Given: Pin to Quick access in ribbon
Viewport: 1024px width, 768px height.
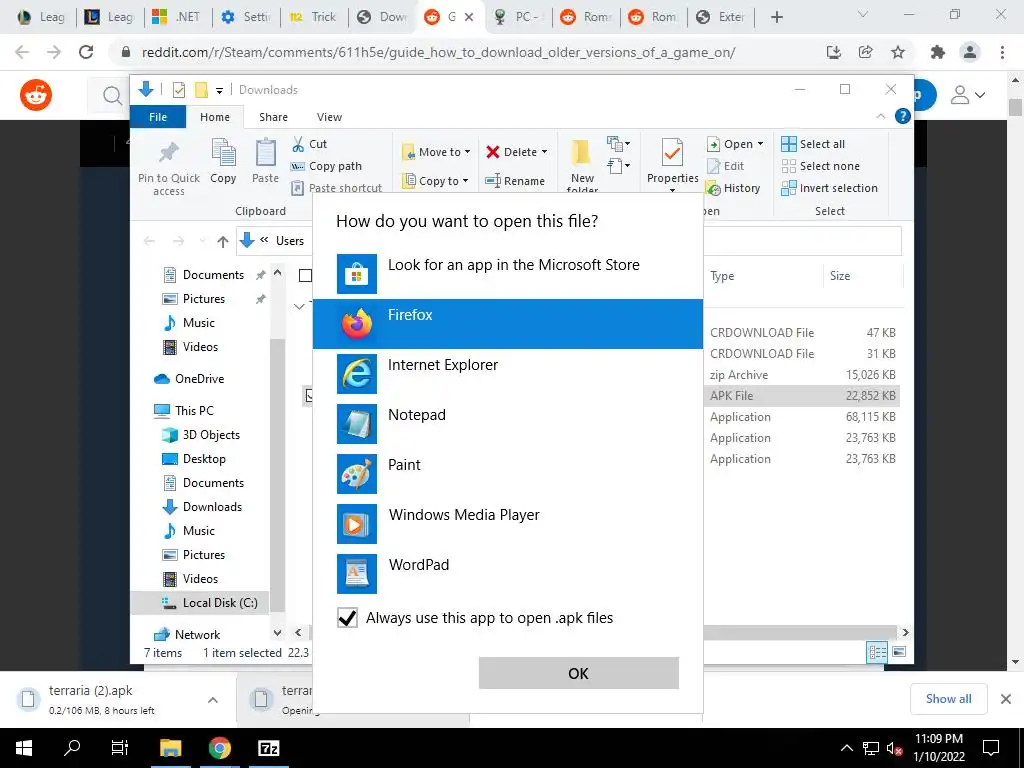Looking at the screenshot, I should pos(168,167).
